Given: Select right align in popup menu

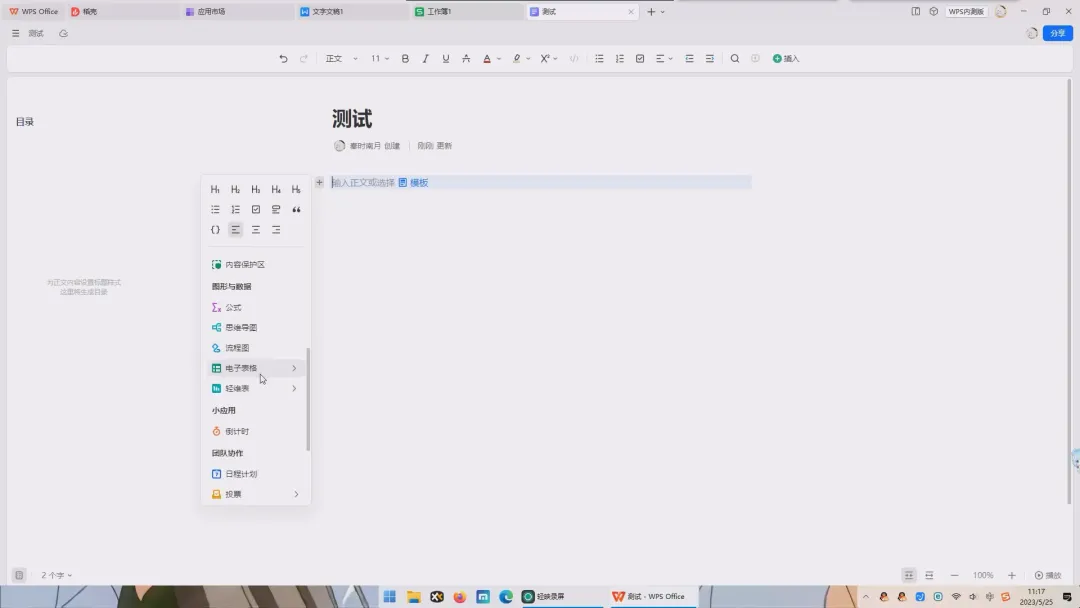Looking at the screenshot, I should (276, 230).
